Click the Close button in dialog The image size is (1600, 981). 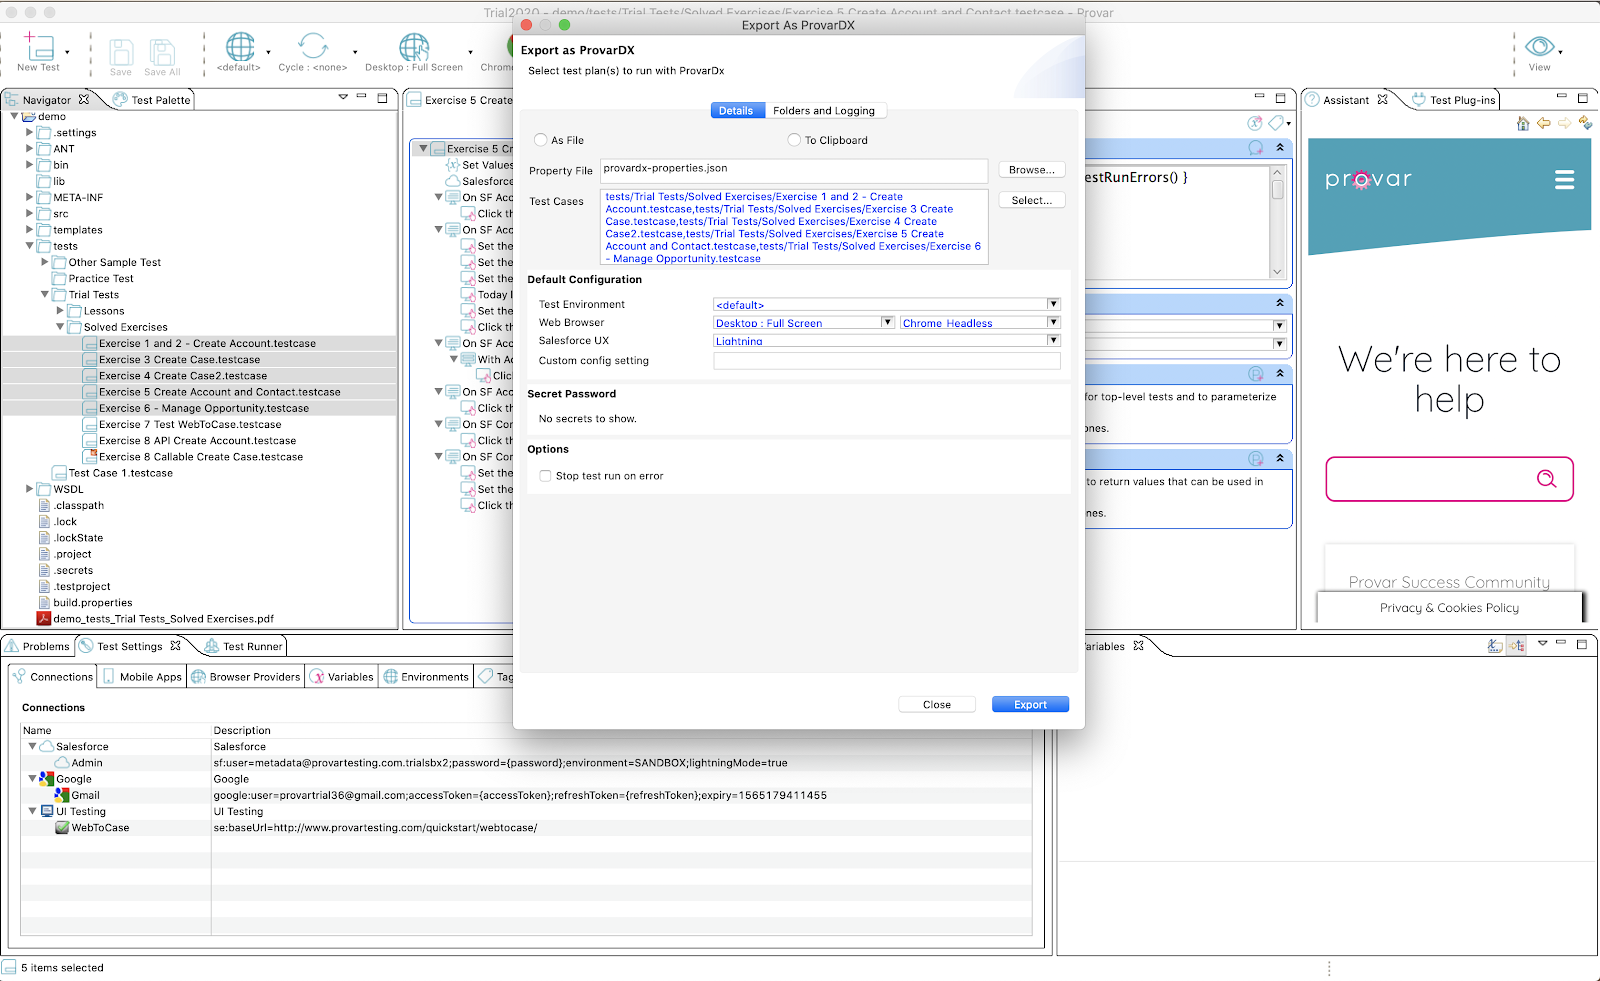pyautogui.click(x=937, y=704)
